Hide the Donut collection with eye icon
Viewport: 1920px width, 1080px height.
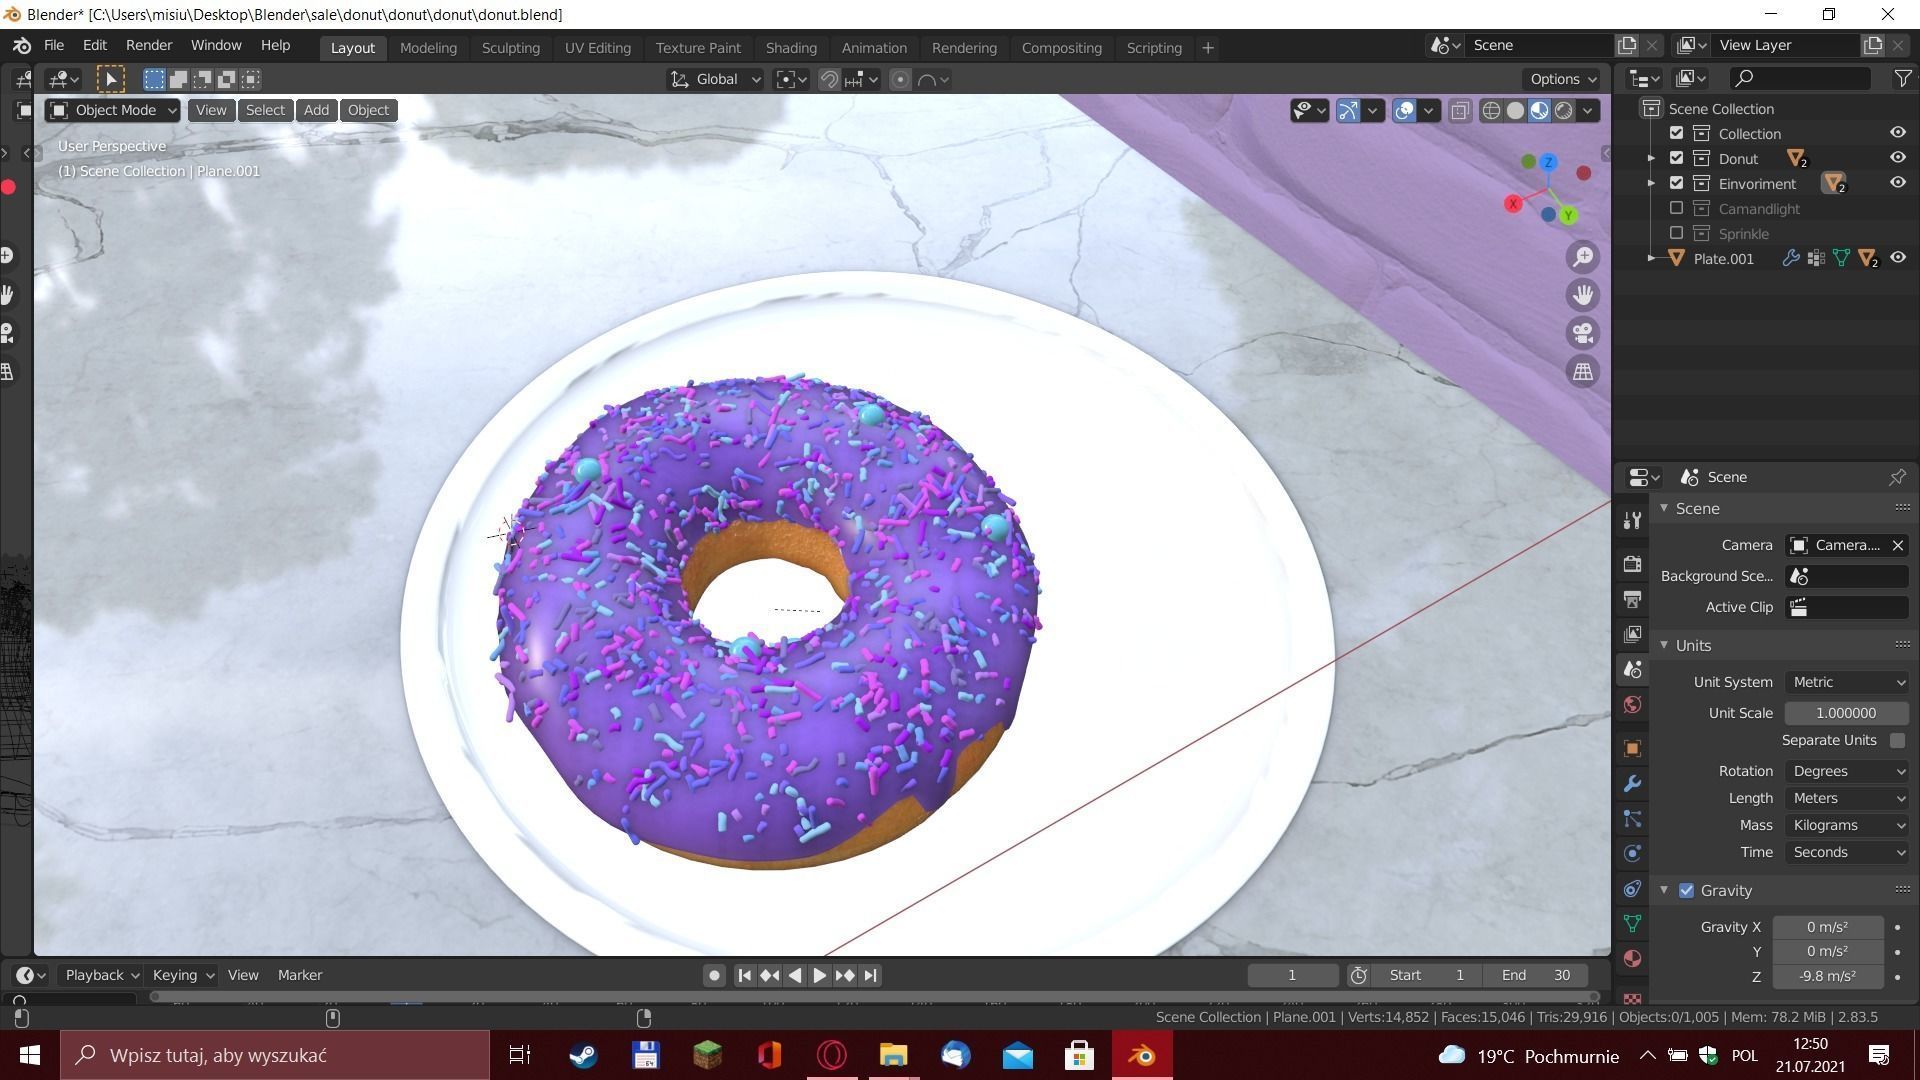pyautogui.click(x=1897, y=158)
